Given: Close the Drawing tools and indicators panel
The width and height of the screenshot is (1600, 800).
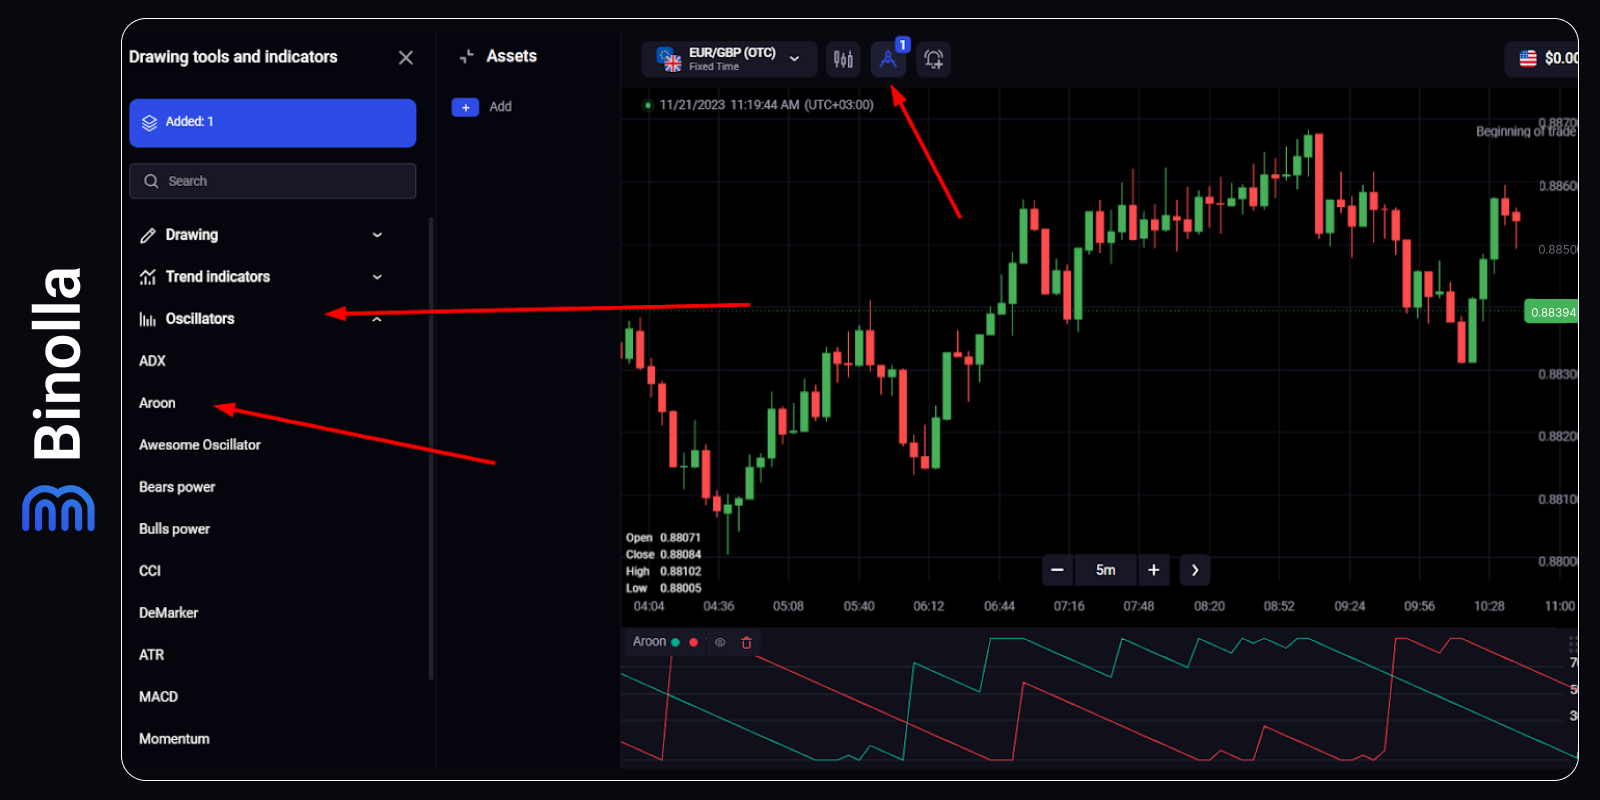Looking at the screenshot, I should click(x=405, y=58).
